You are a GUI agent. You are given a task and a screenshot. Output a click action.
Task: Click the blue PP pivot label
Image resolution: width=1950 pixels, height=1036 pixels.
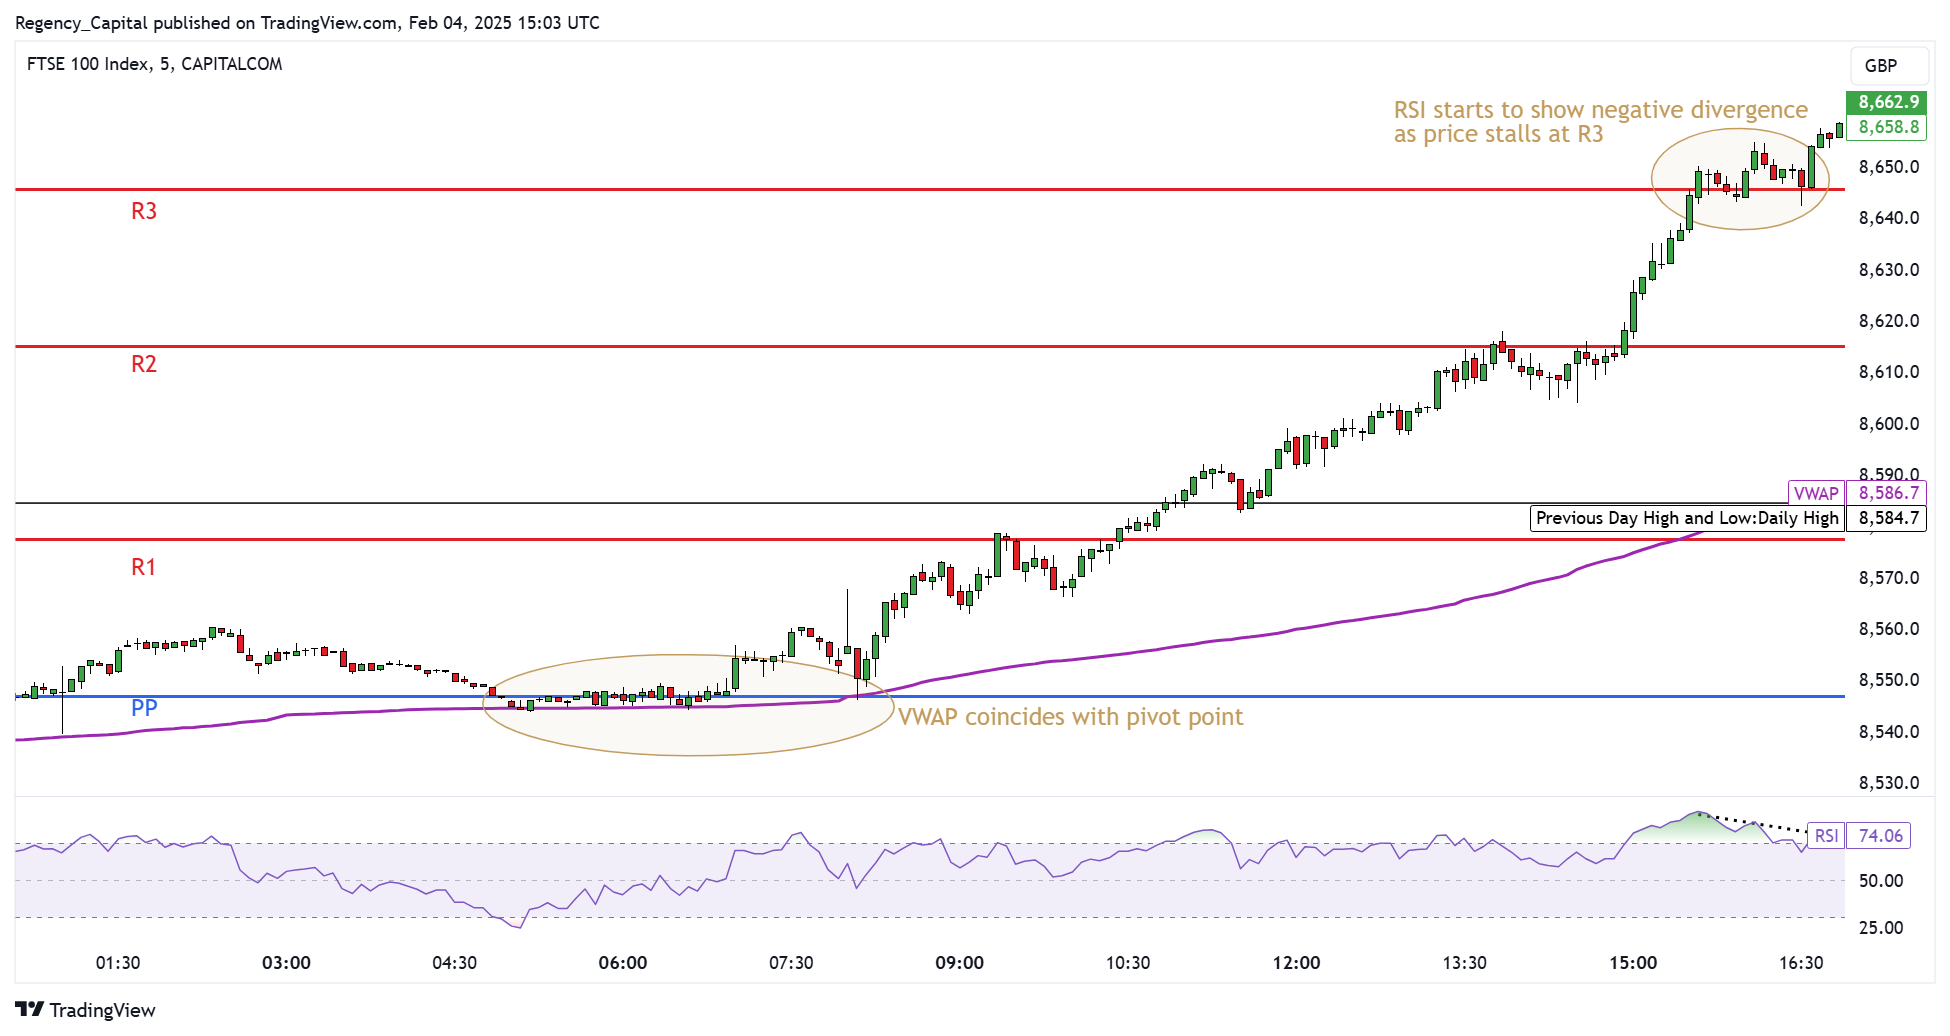144,708
